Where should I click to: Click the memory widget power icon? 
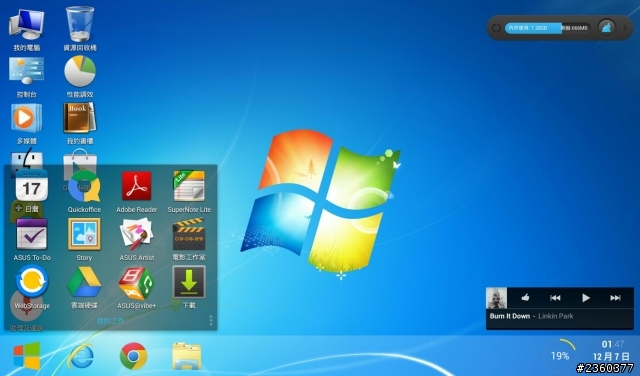[x=496, y=28]
